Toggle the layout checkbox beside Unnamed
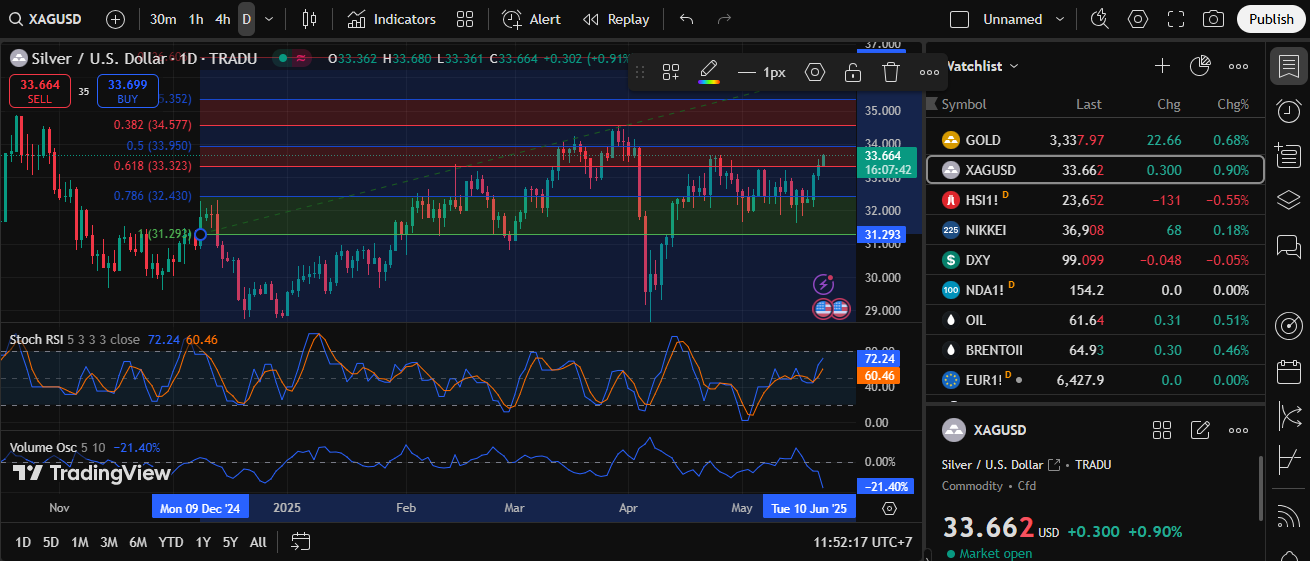This screenshot has height=561, width=1310. coord(959,19)
